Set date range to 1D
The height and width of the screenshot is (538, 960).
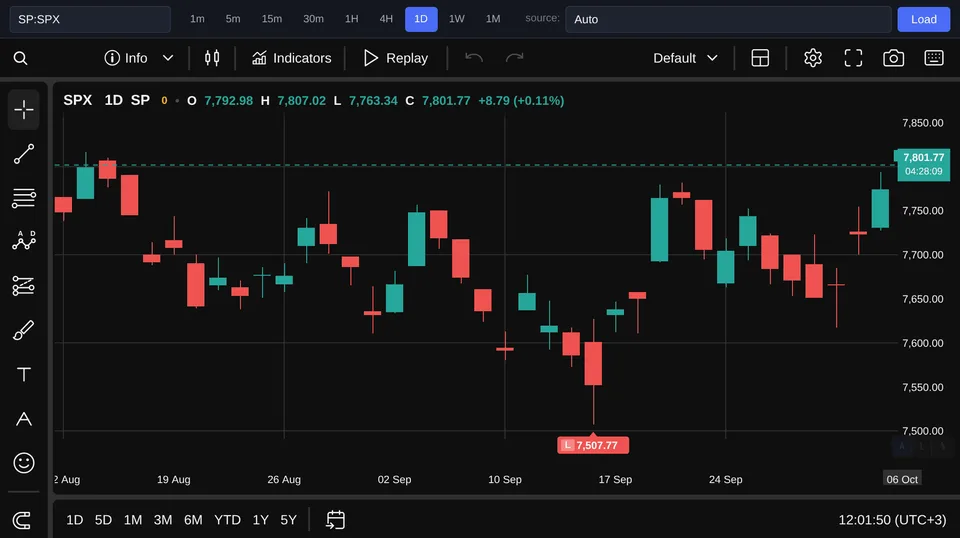click(75, 520)
